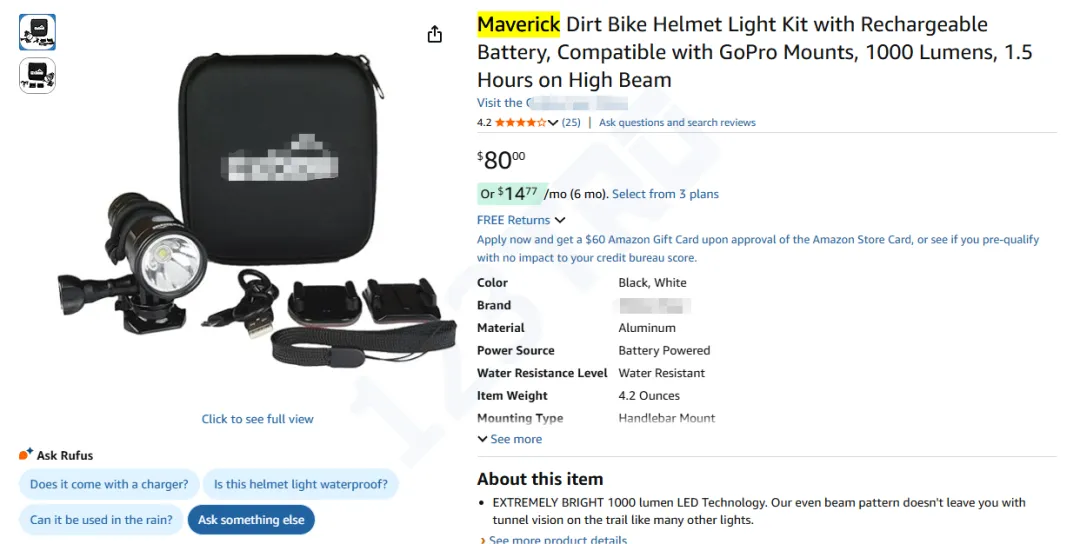Viewport: 1080px width, 544px height.
Task: Click the share icon above product image
Action: 434,35
